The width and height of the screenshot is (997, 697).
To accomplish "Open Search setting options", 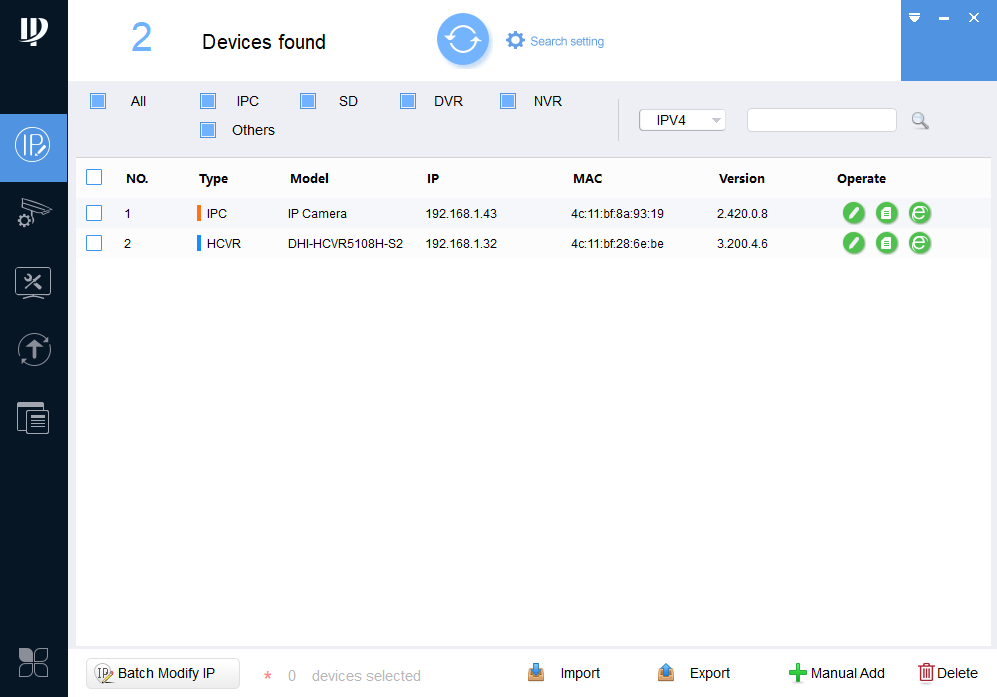I will point(555,41).
